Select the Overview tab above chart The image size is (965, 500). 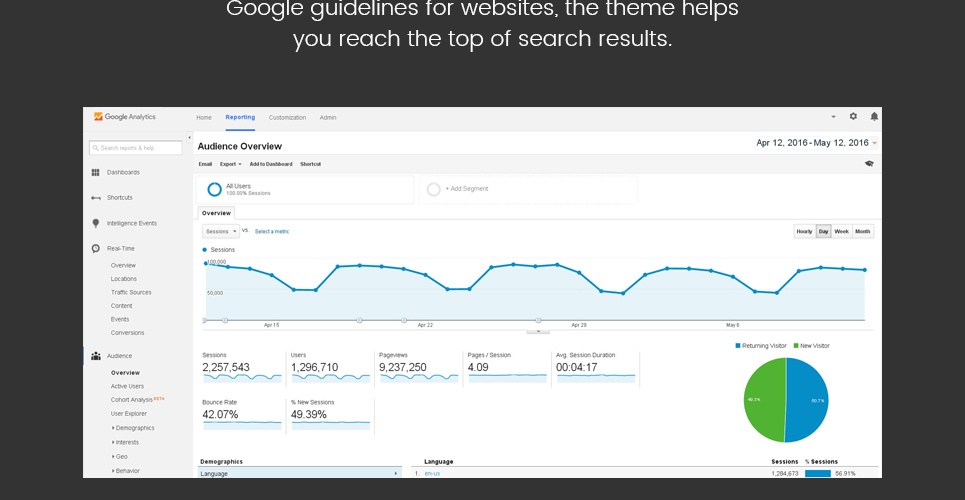tap(216, 213)
